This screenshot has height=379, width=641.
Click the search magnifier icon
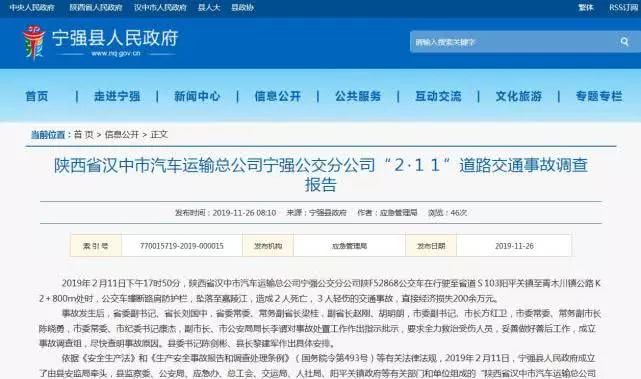pyautogui.click(x=624, y=42)
